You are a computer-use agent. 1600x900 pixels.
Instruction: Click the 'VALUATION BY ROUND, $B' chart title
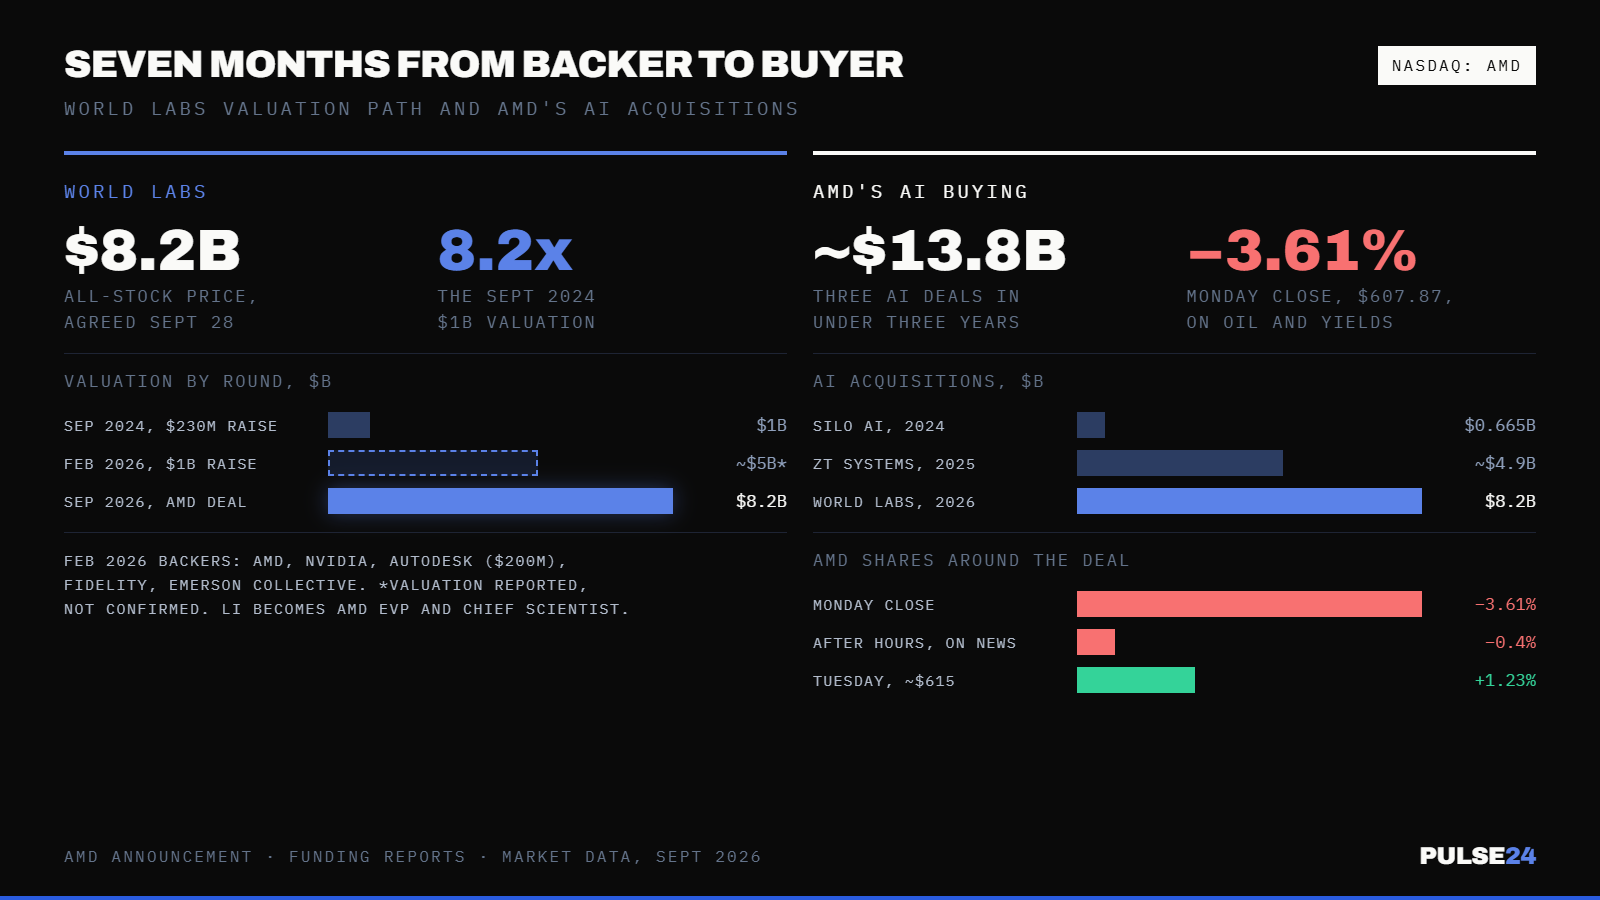pos(198,382)
